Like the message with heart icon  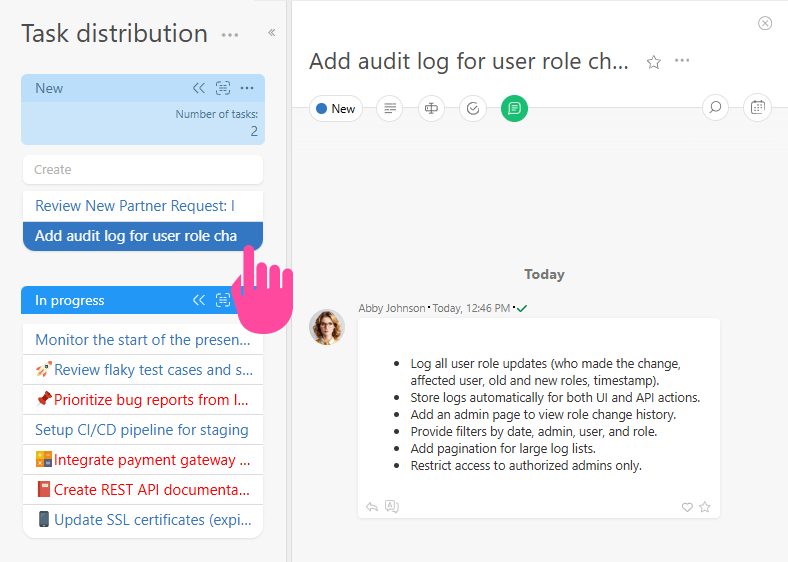(687, 507)
